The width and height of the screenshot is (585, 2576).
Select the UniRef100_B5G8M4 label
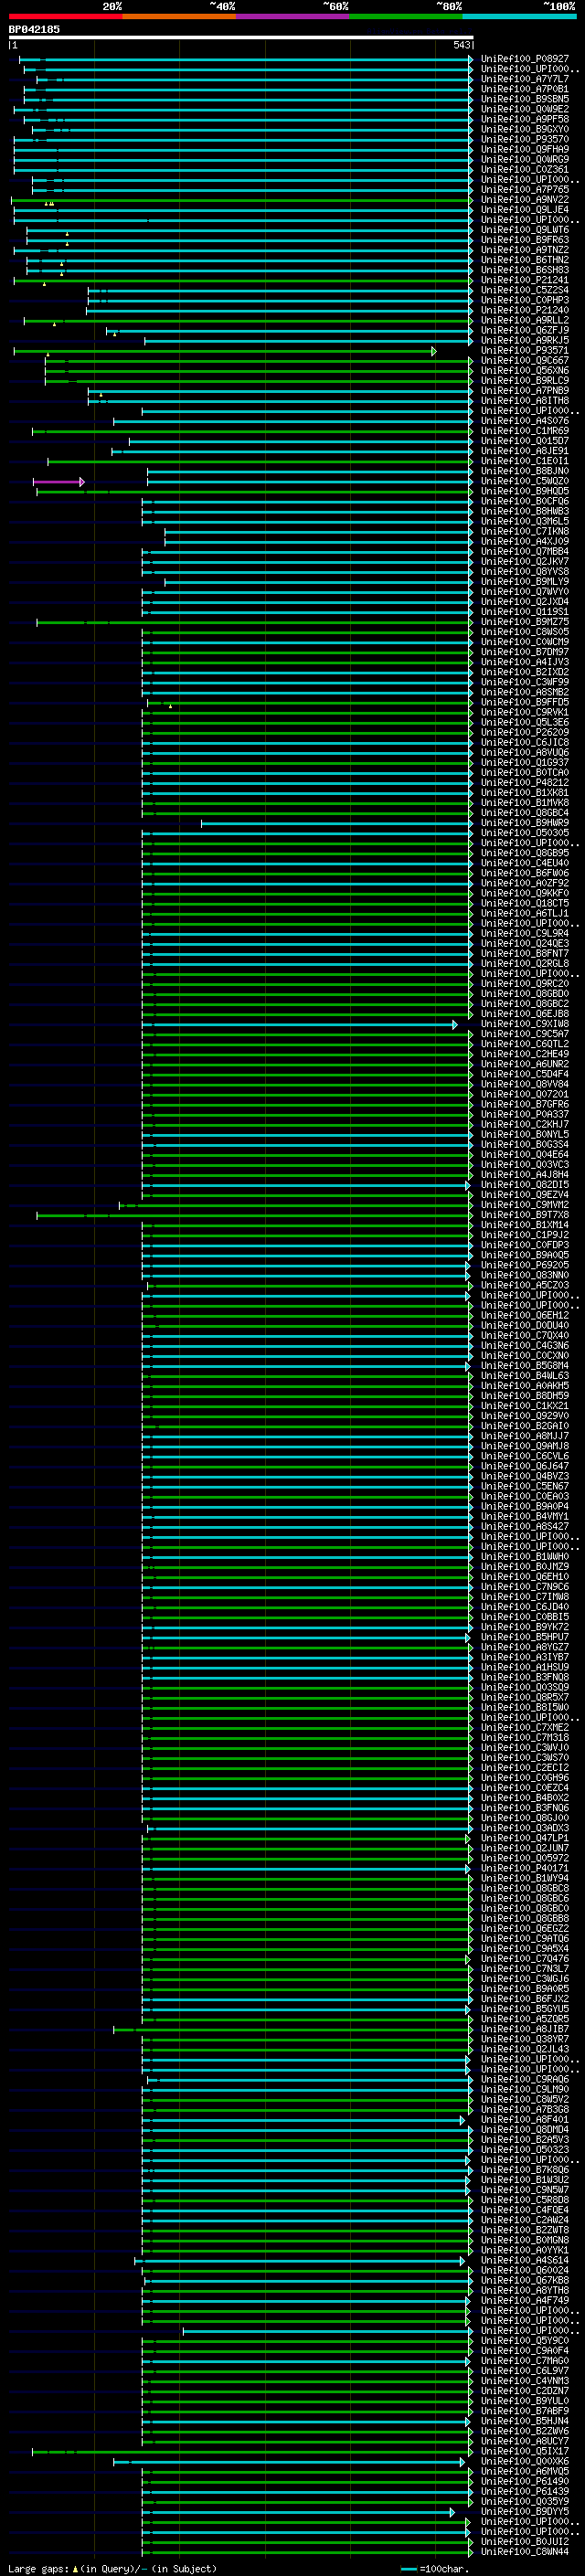[x=525, y=1366]
